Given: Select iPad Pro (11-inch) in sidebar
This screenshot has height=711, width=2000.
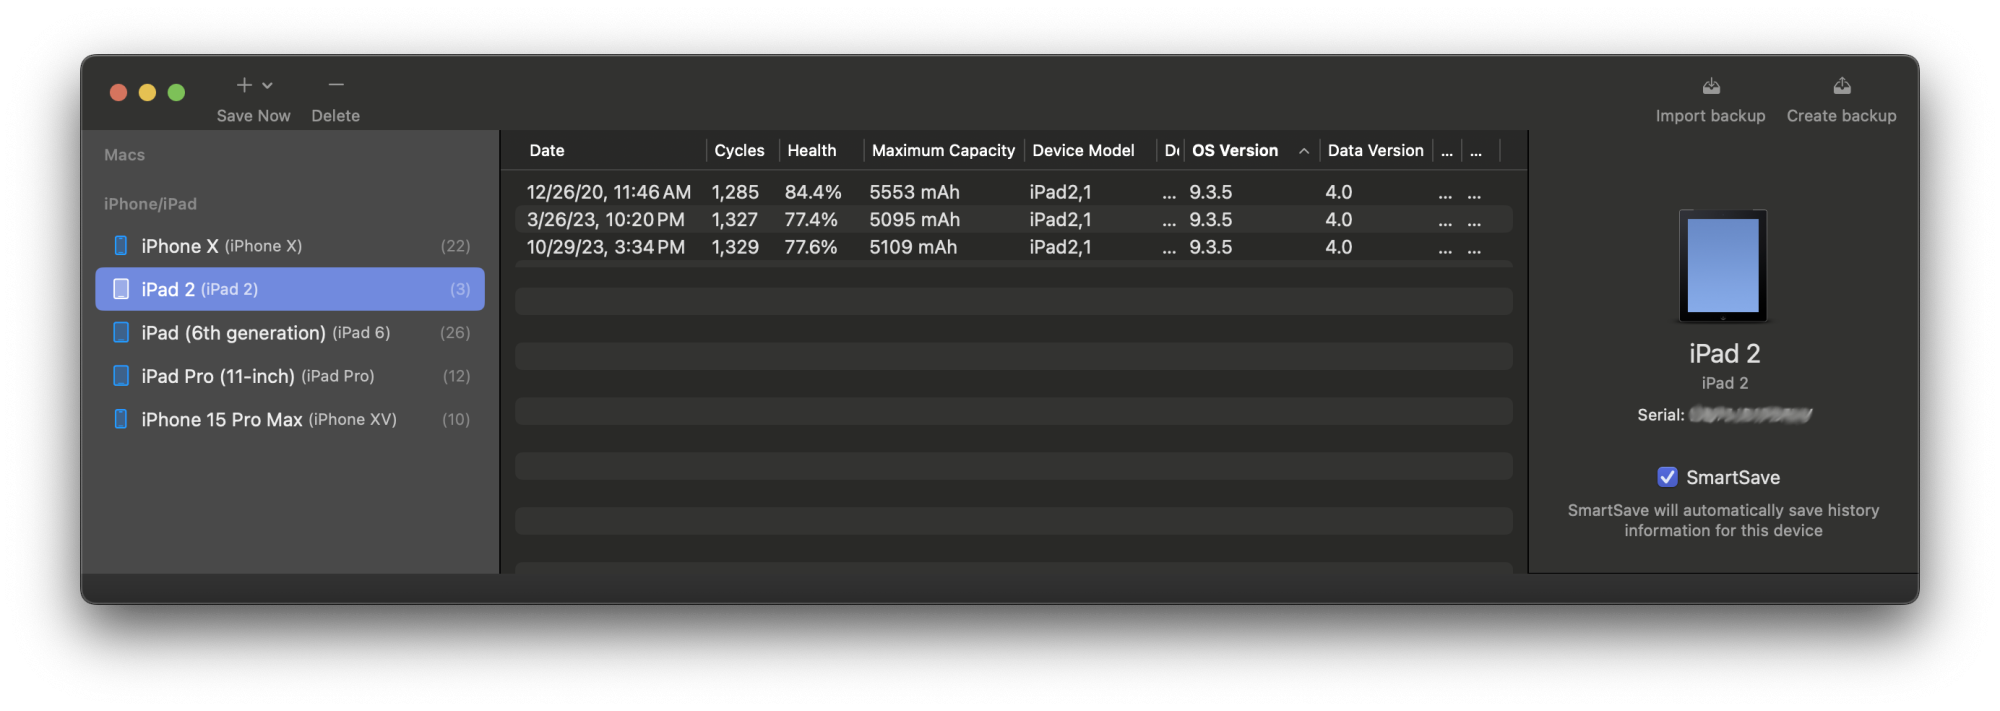Looking at the screenshot, I should [x=290, y=376].
